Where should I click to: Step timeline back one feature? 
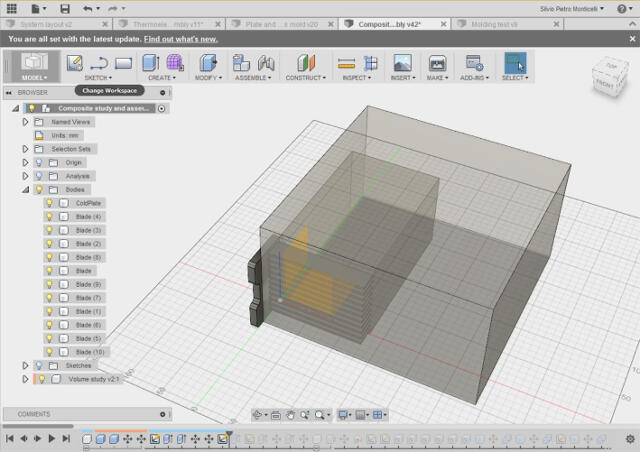(x=24, y=439)
